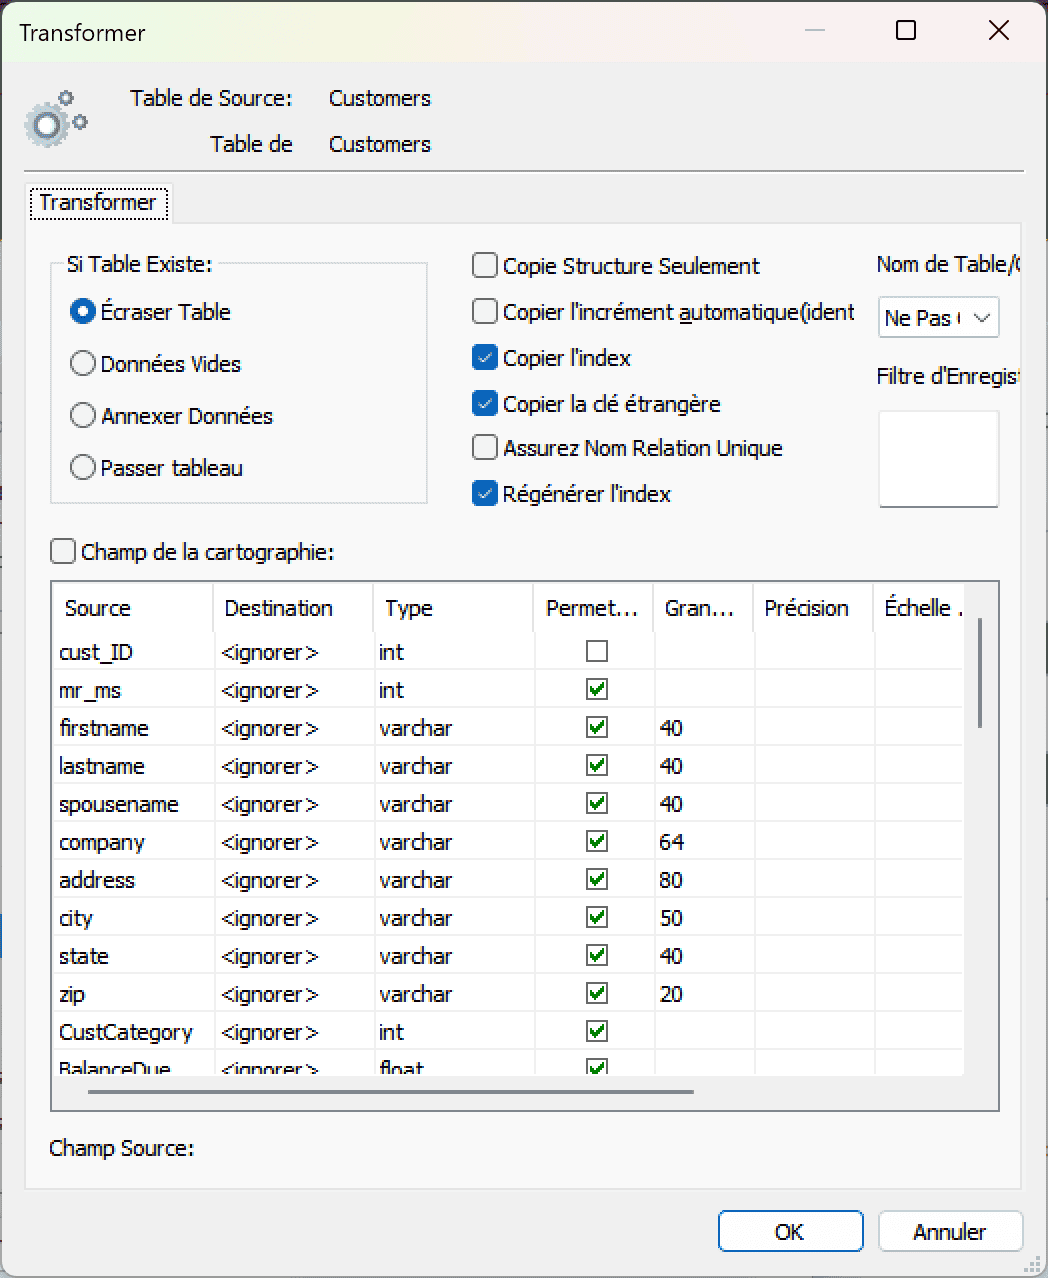The width and height of the screenshot is (1048, 1278).
Task: Uncheck Copier l'index option
Action: click(x=485, y=358)
